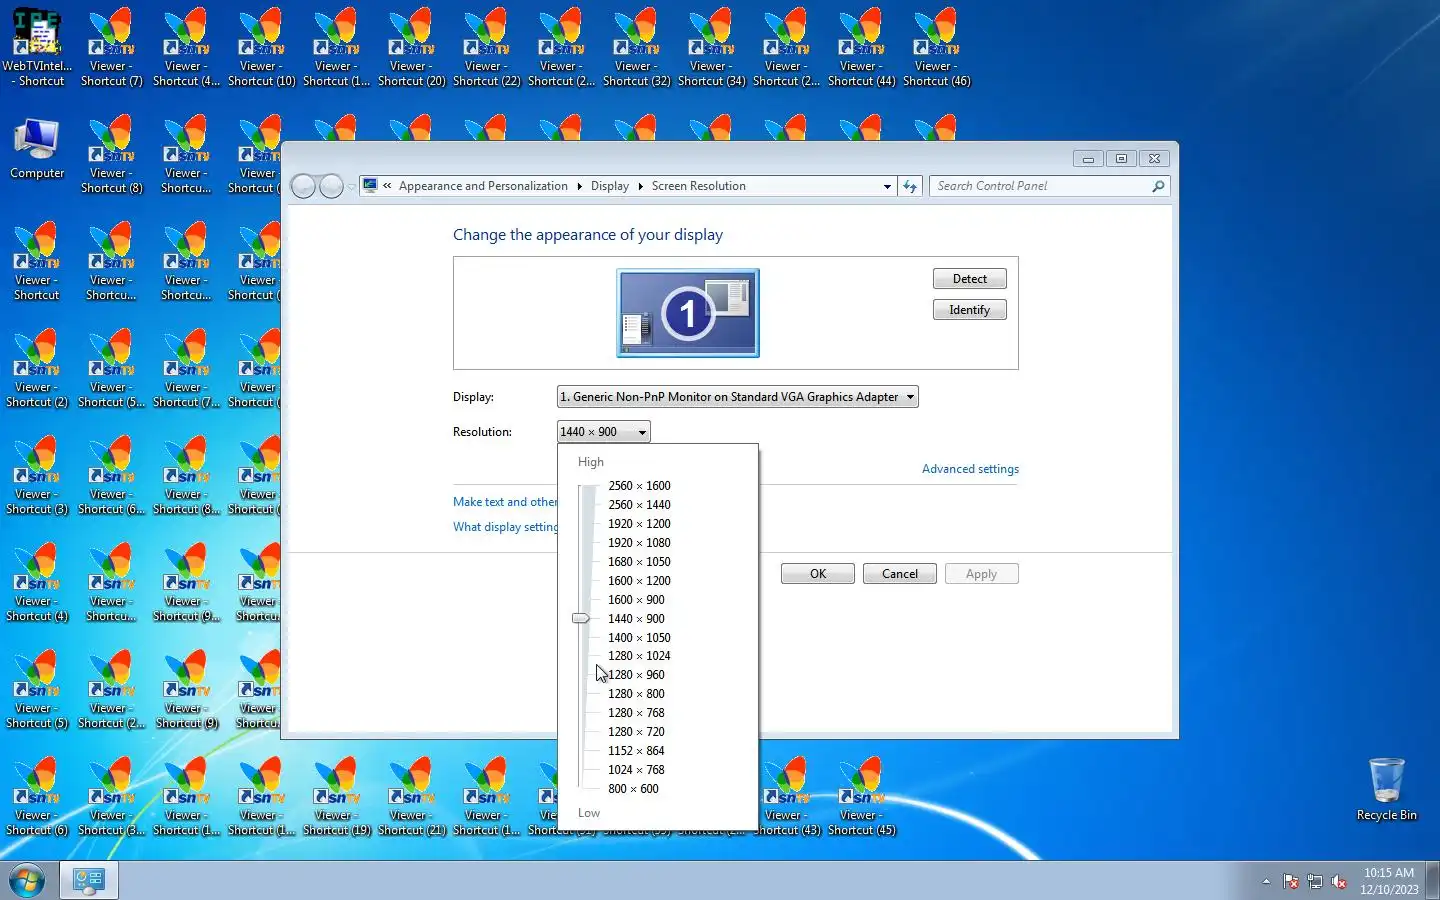Choose 1280 × 1024 resolution
Image resolution: width=1440 pixels, height=900 pixels.
tap(639, 656)
